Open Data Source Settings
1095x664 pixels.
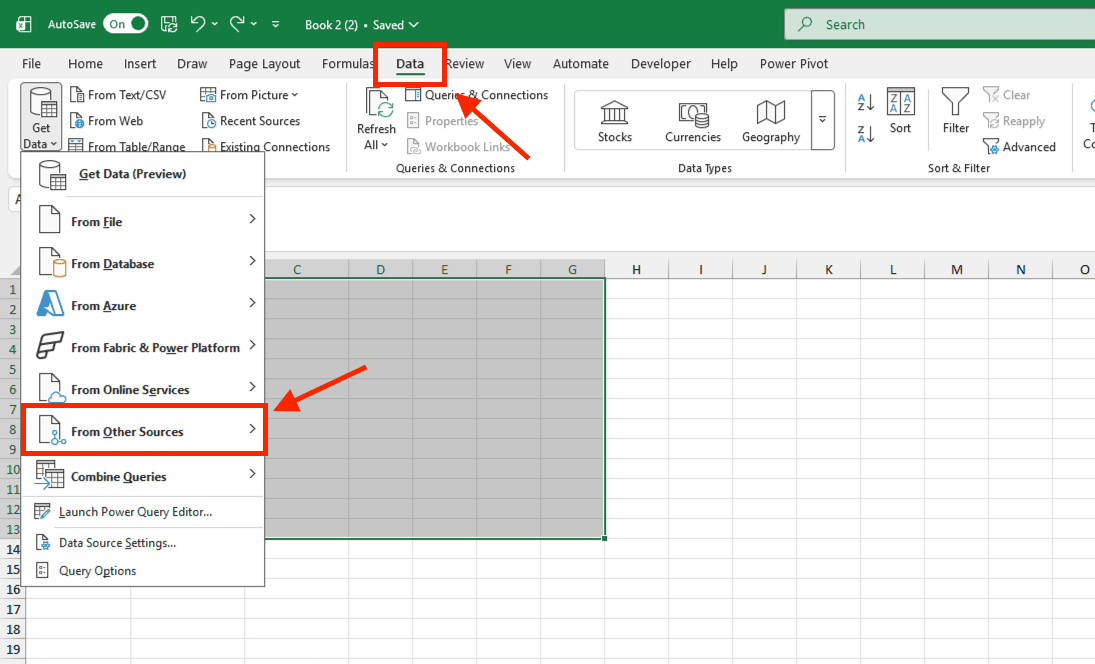[x=142, y=543]
